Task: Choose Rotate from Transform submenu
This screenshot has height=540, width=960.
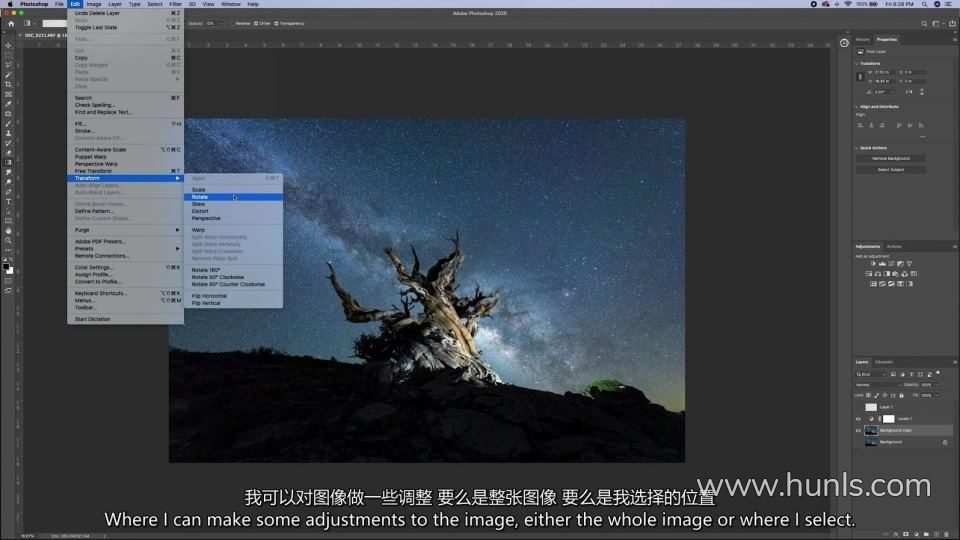Action: [x=233, y=197]
